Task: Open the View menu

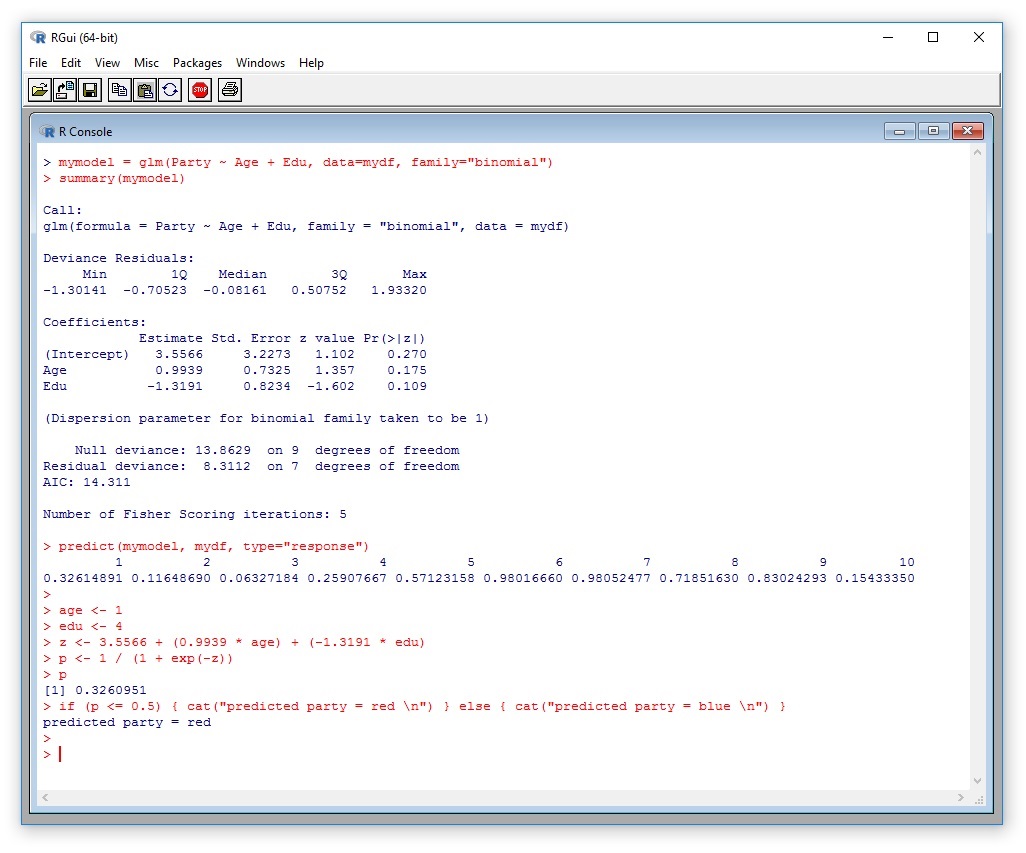Action: point(107,63)
